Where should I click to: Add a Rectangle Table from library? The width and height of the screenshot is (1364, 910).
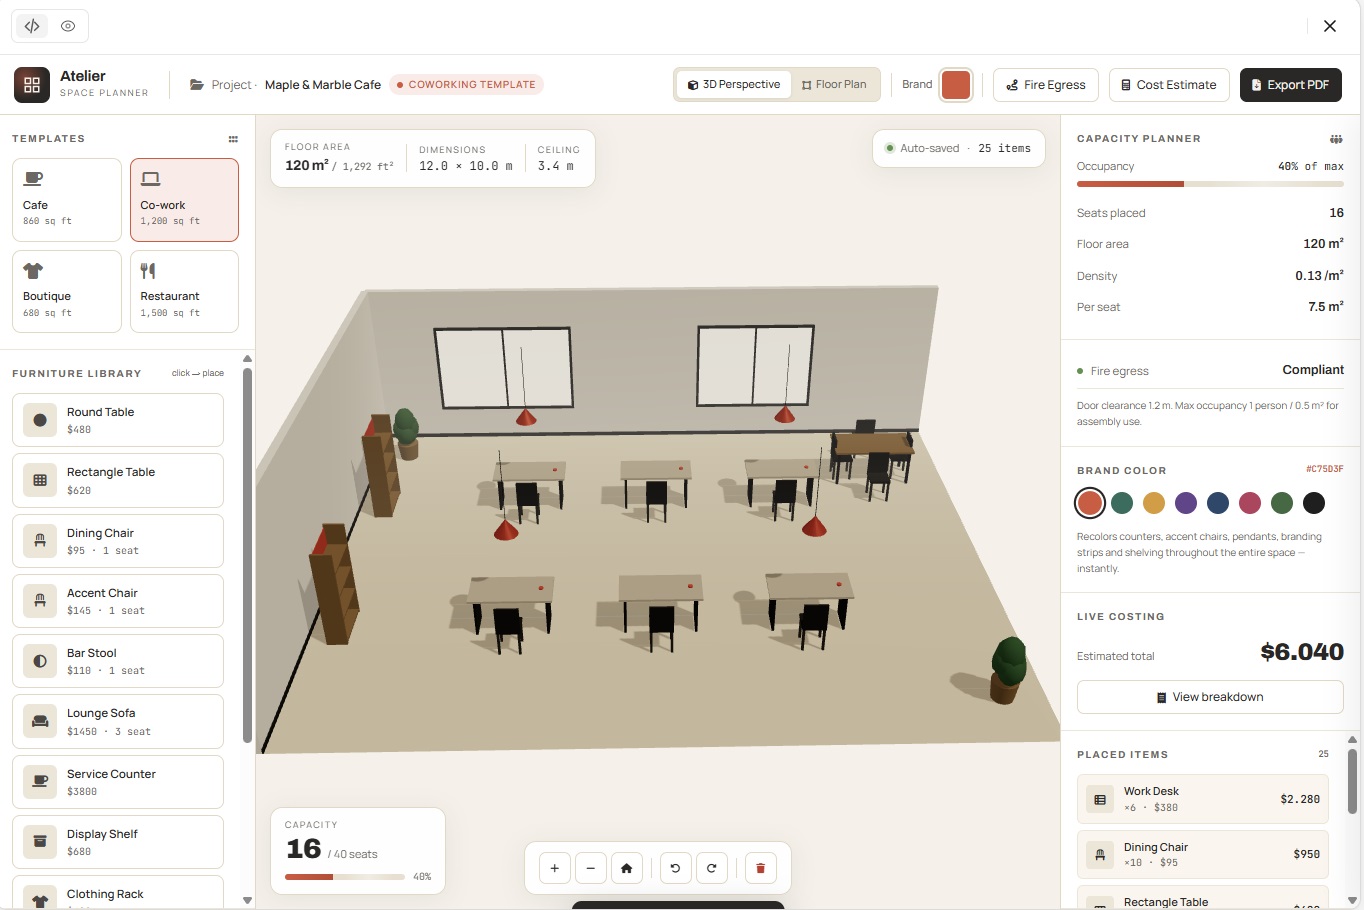[x=118, y=480]
